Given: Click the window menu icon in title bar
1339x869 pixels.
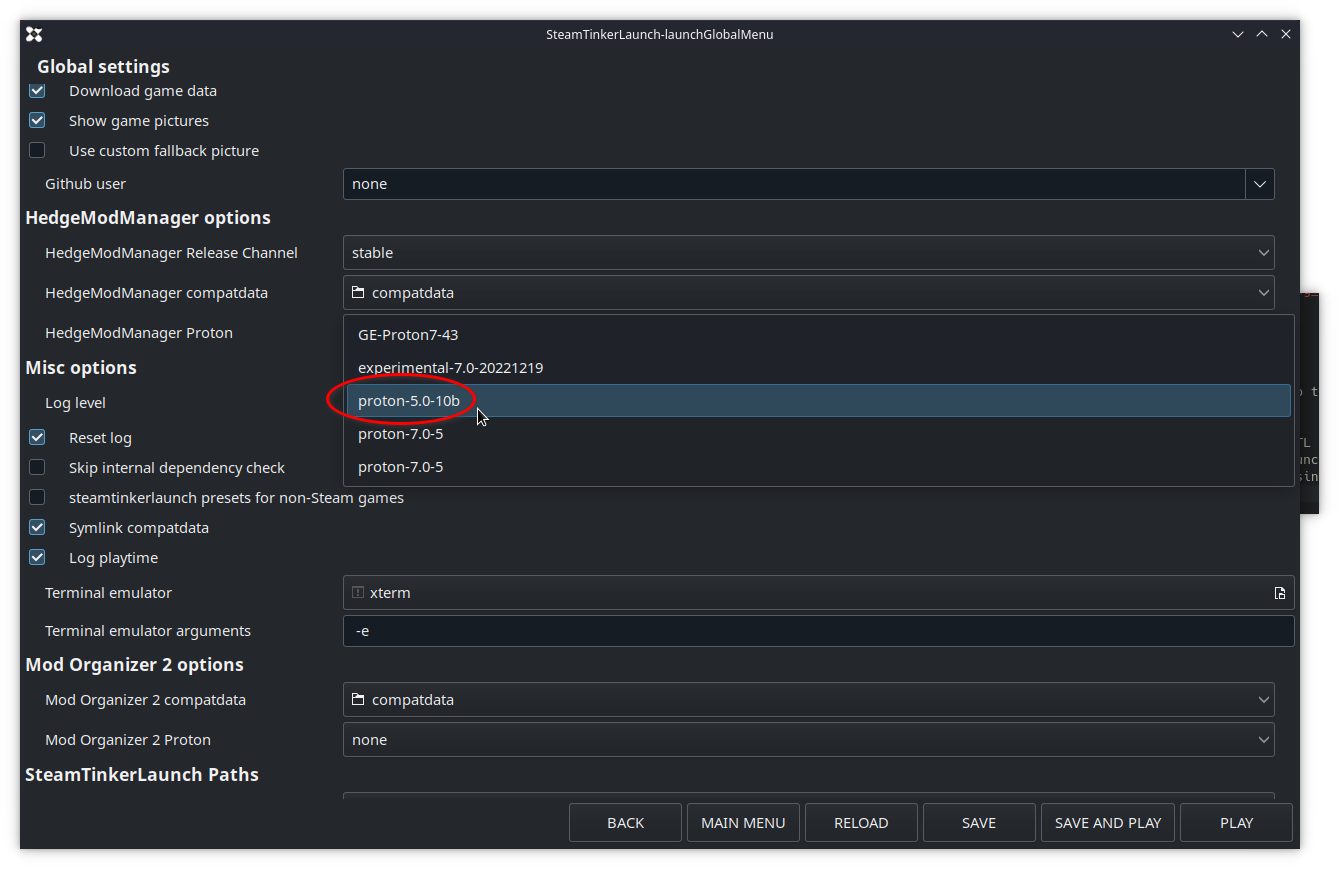Looking at the screenshot, I should point(34,34).
